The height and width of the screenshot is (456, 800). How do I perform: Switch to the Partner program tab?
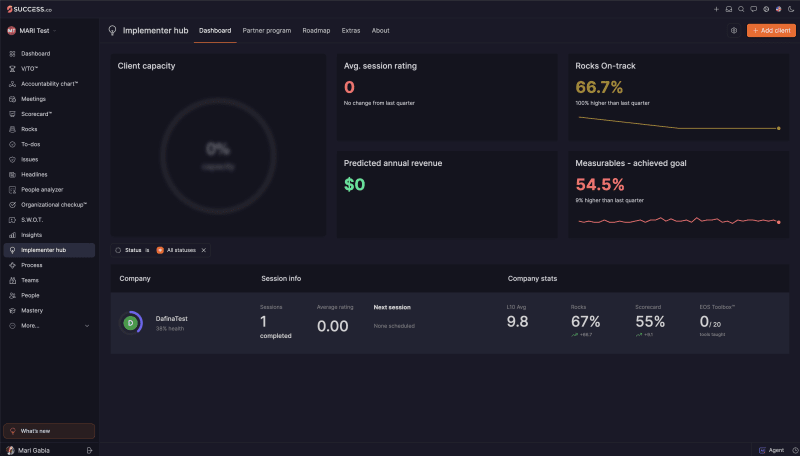(x=266, y=31)
